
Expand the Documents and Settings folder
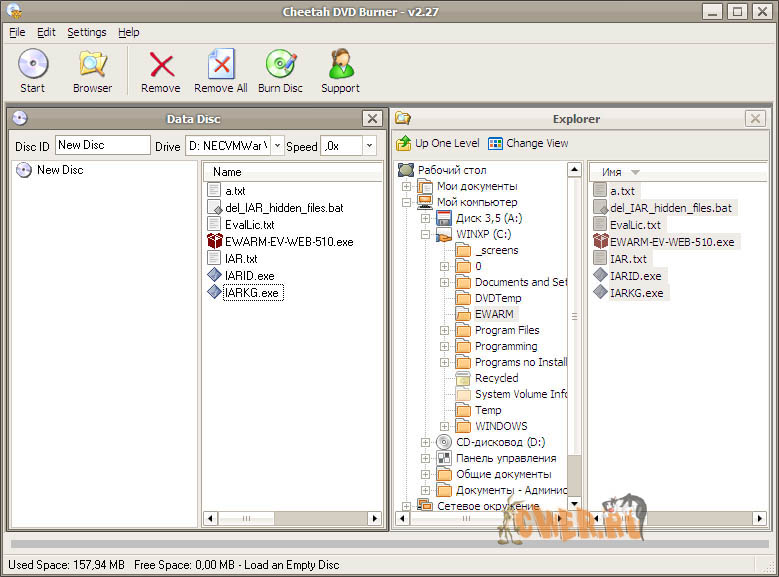(445, 282)
